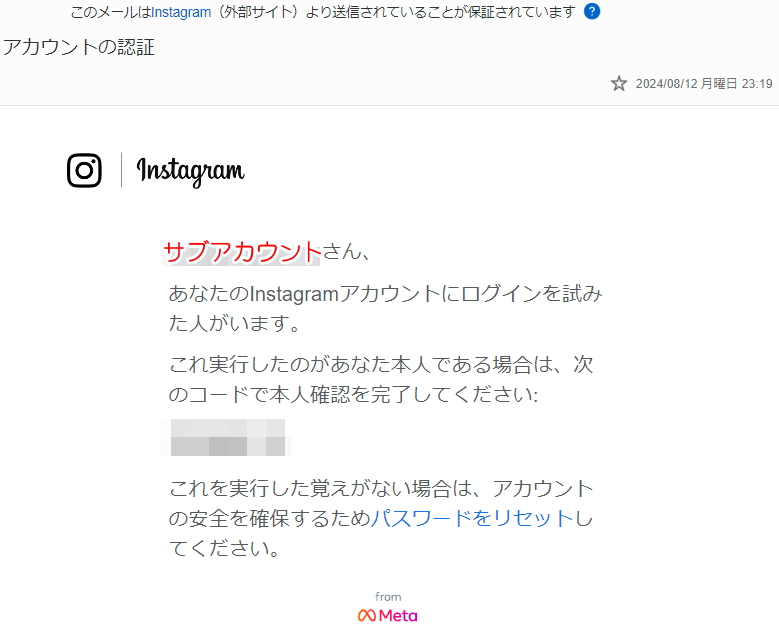This screenshot has width=779, height=629.
Task: Click the final line てください。
Action: (224, 549)
